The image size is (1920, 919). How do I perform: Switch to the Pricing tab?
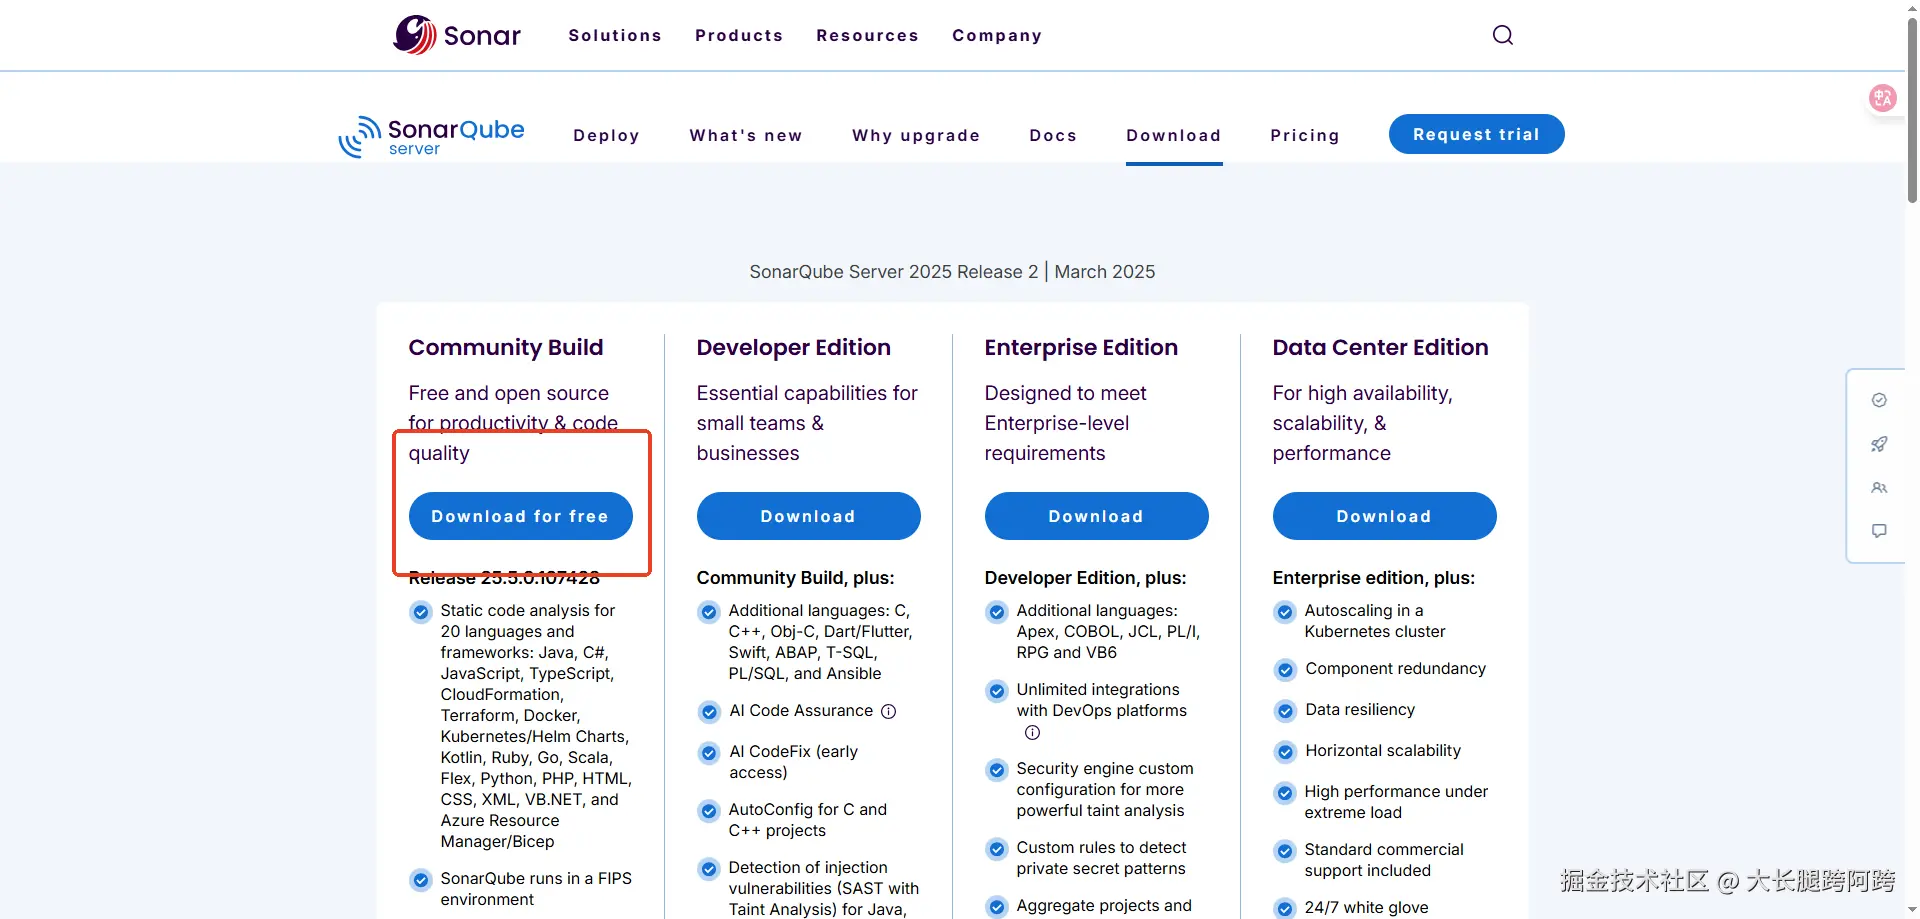point(1305,135)
